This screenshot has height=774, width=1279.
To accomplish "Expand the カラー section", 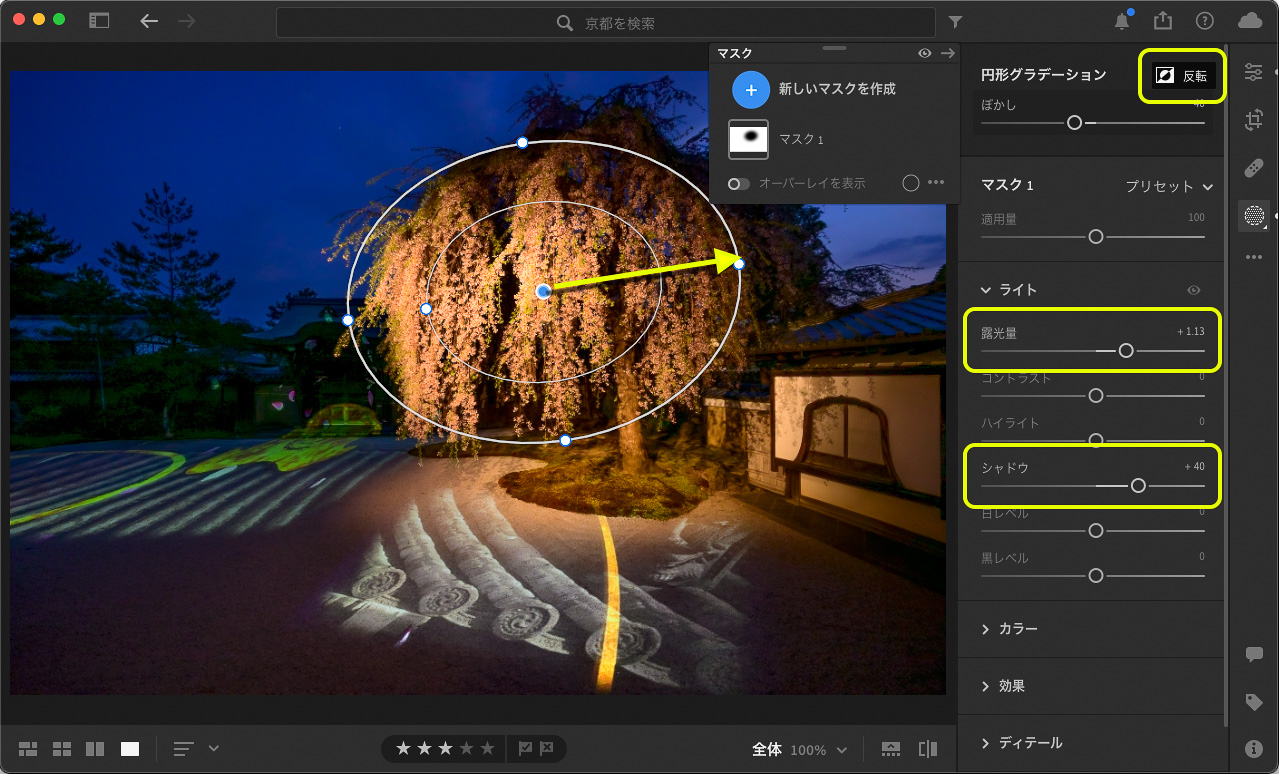I will (1018, 629).
